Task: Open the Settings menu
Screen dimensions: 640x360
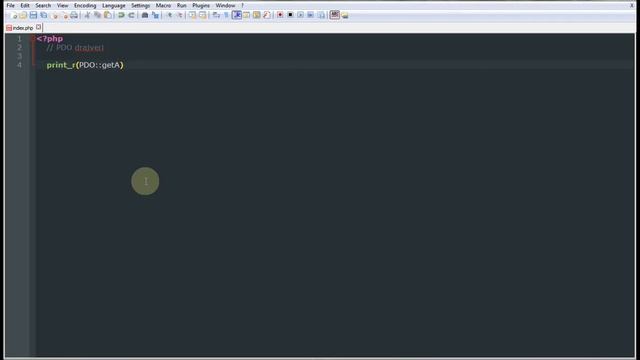Action: point(140,5)
